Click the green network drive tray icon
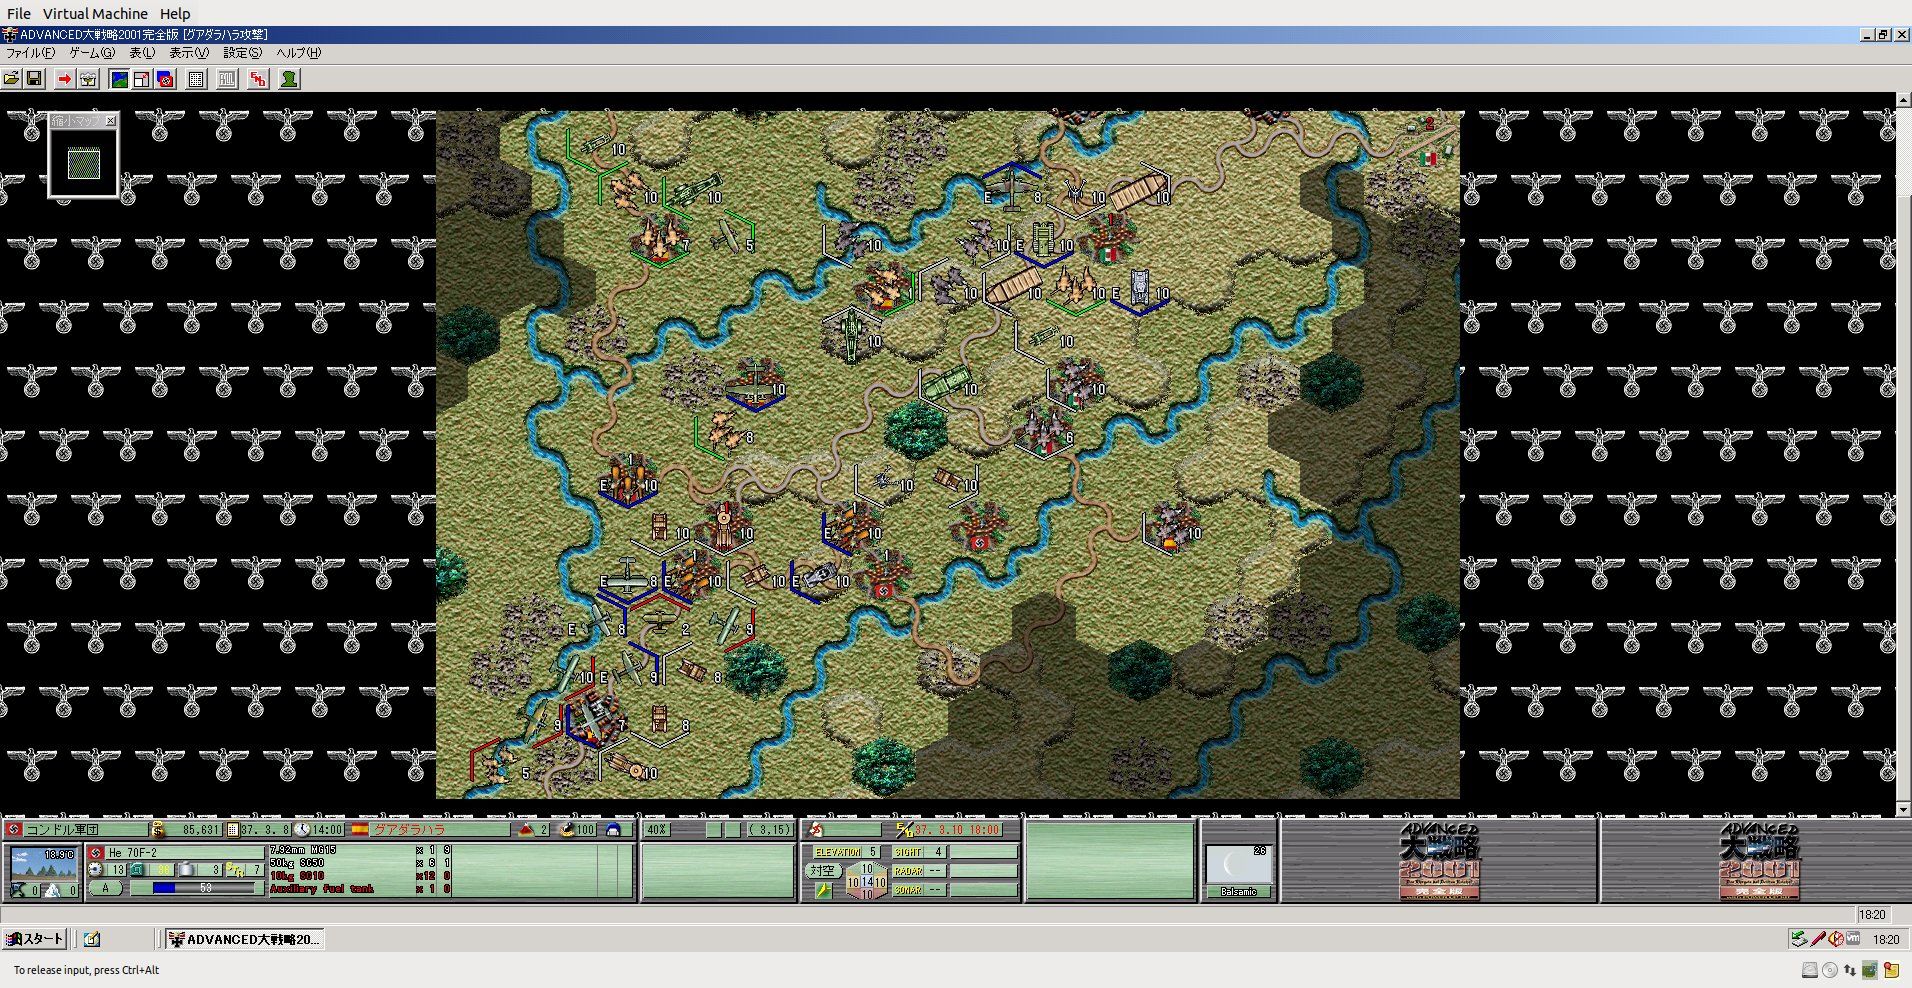The width and height of the screenshot is (1912, 988). click(1799, 939)
